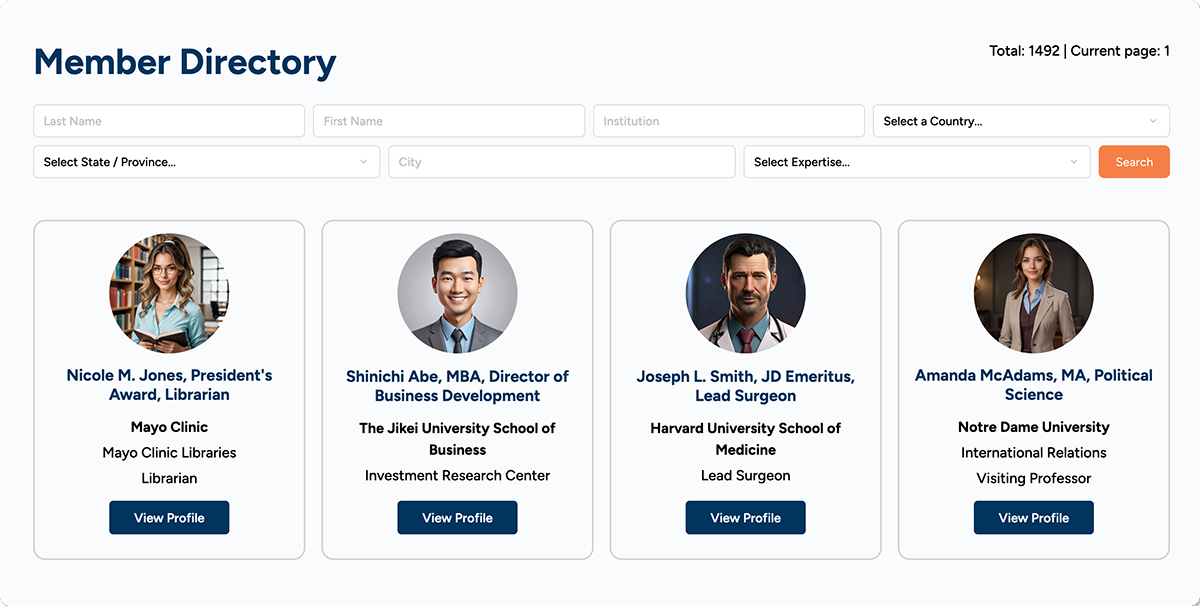View profile of Joseph L. Smith

[x=745, y=518]
